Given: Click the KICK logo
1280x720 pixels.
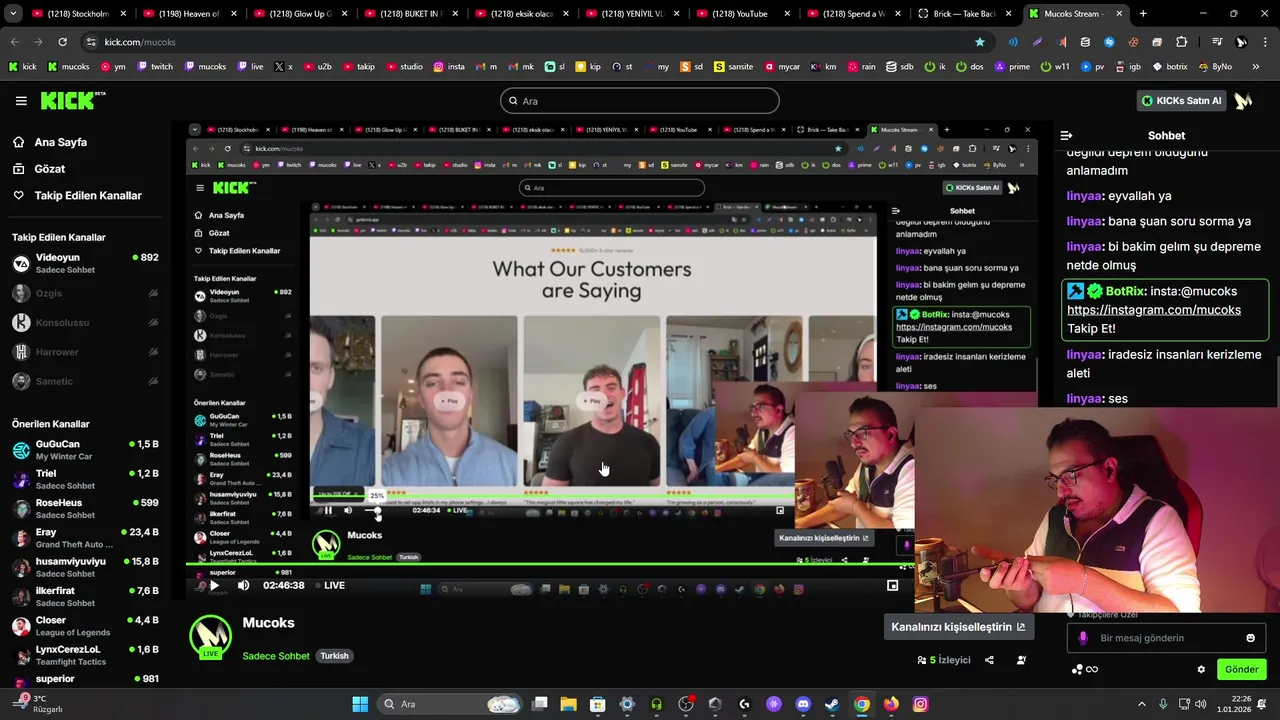Looking at the screenshot, I should click(72, 100).
